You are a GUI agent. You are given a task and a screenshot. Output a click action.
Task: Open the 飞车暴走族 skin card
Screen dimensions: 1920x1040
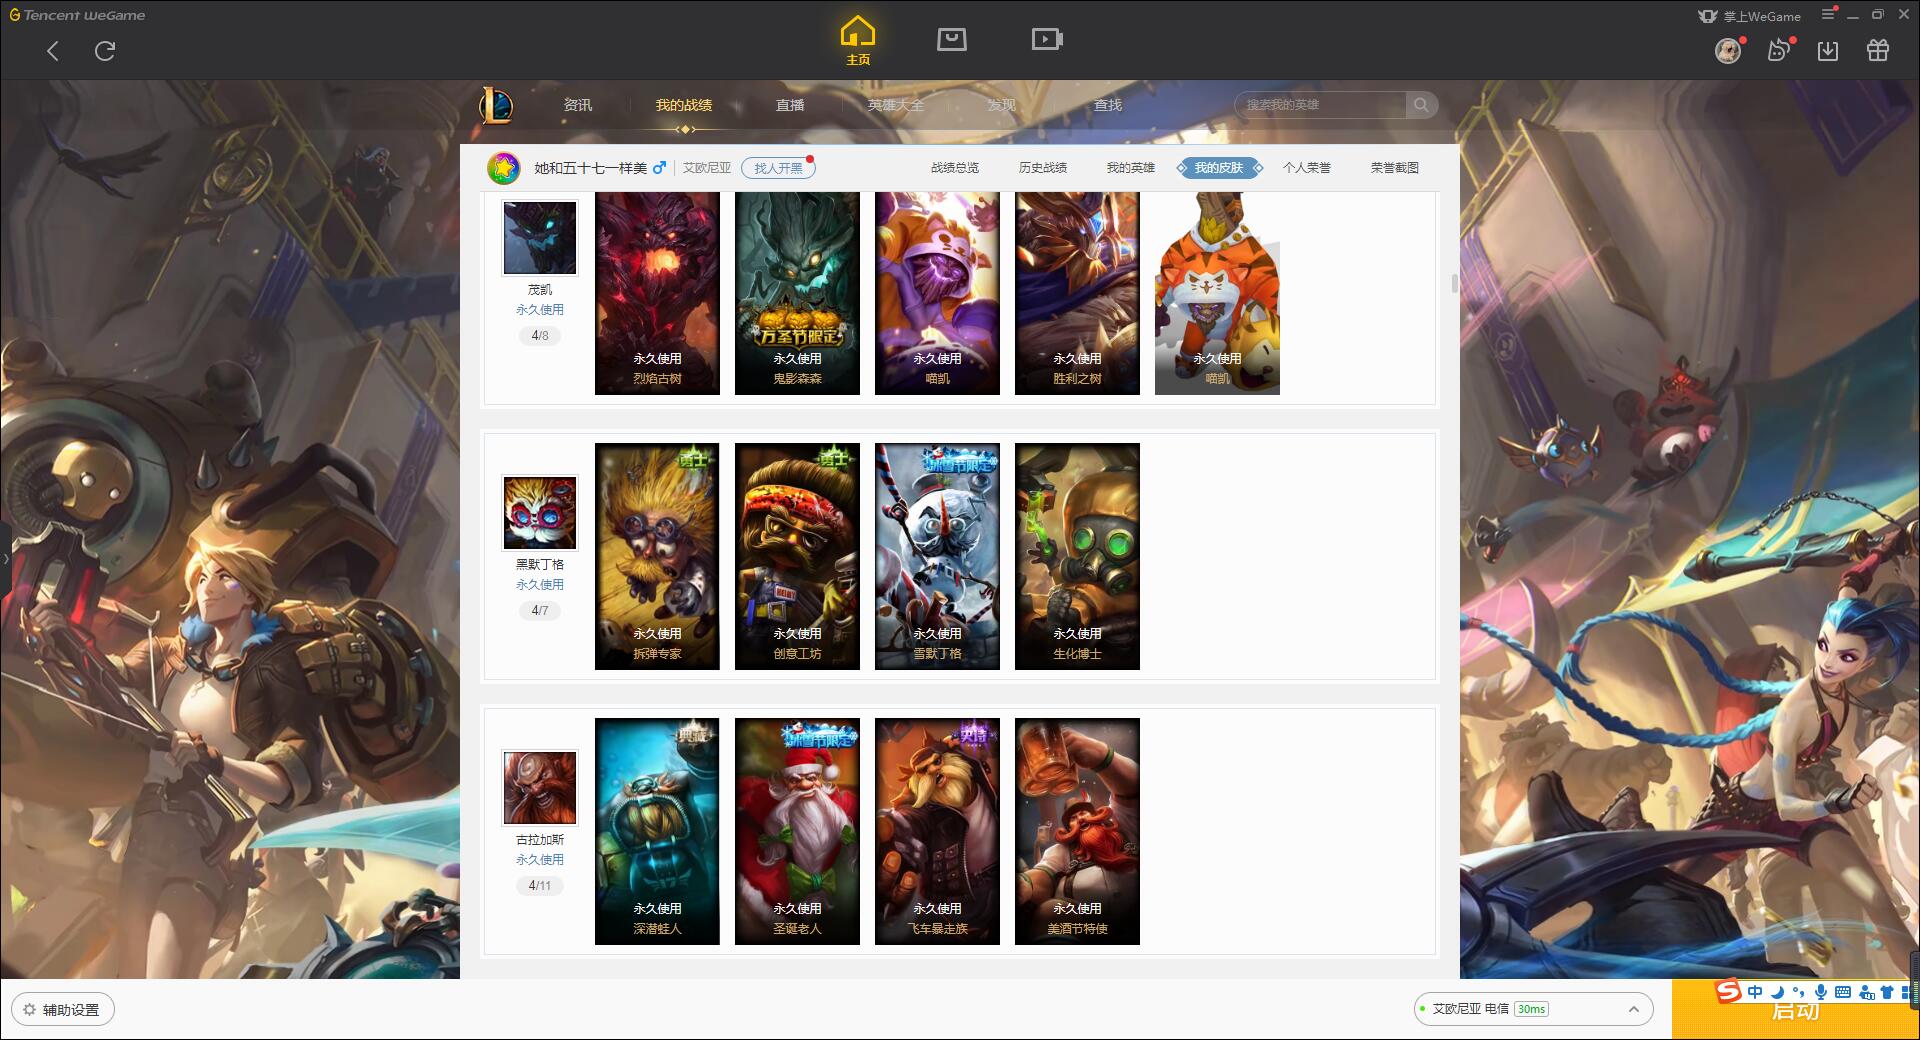(x=937, y=831)
